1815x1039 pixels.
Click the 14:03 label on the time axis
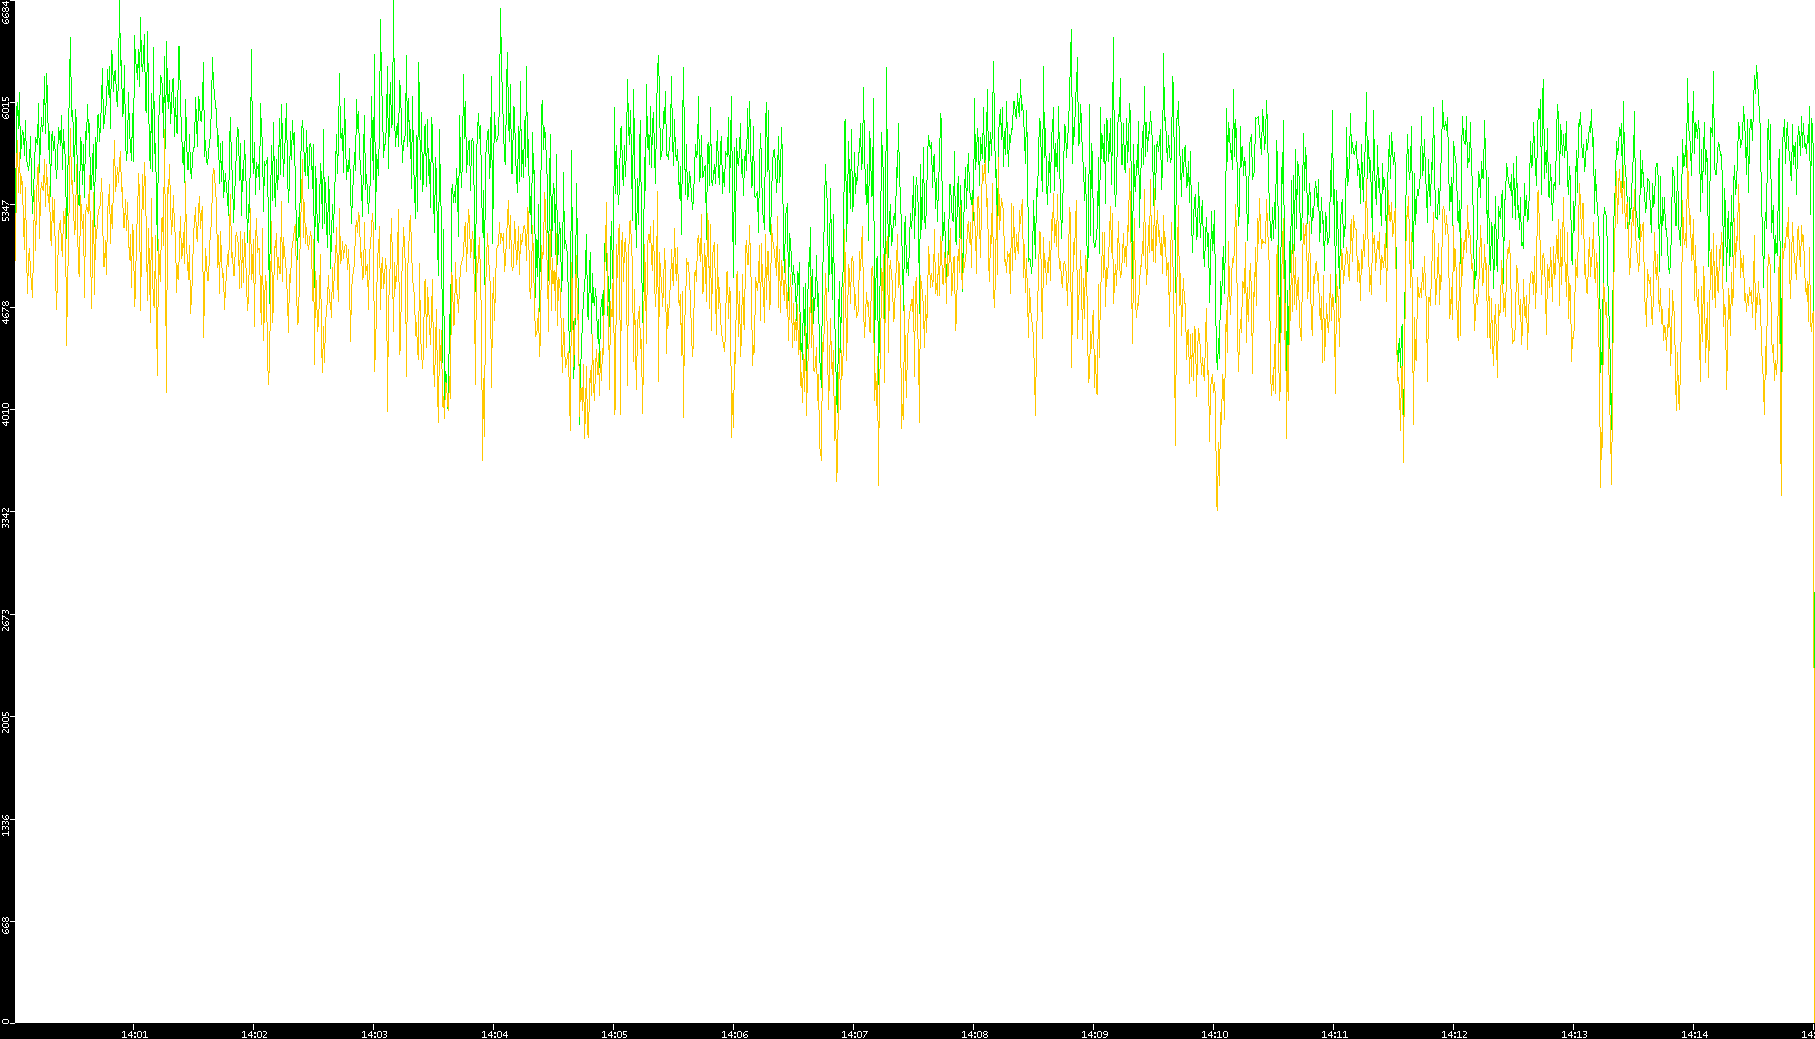point(375,1034)
